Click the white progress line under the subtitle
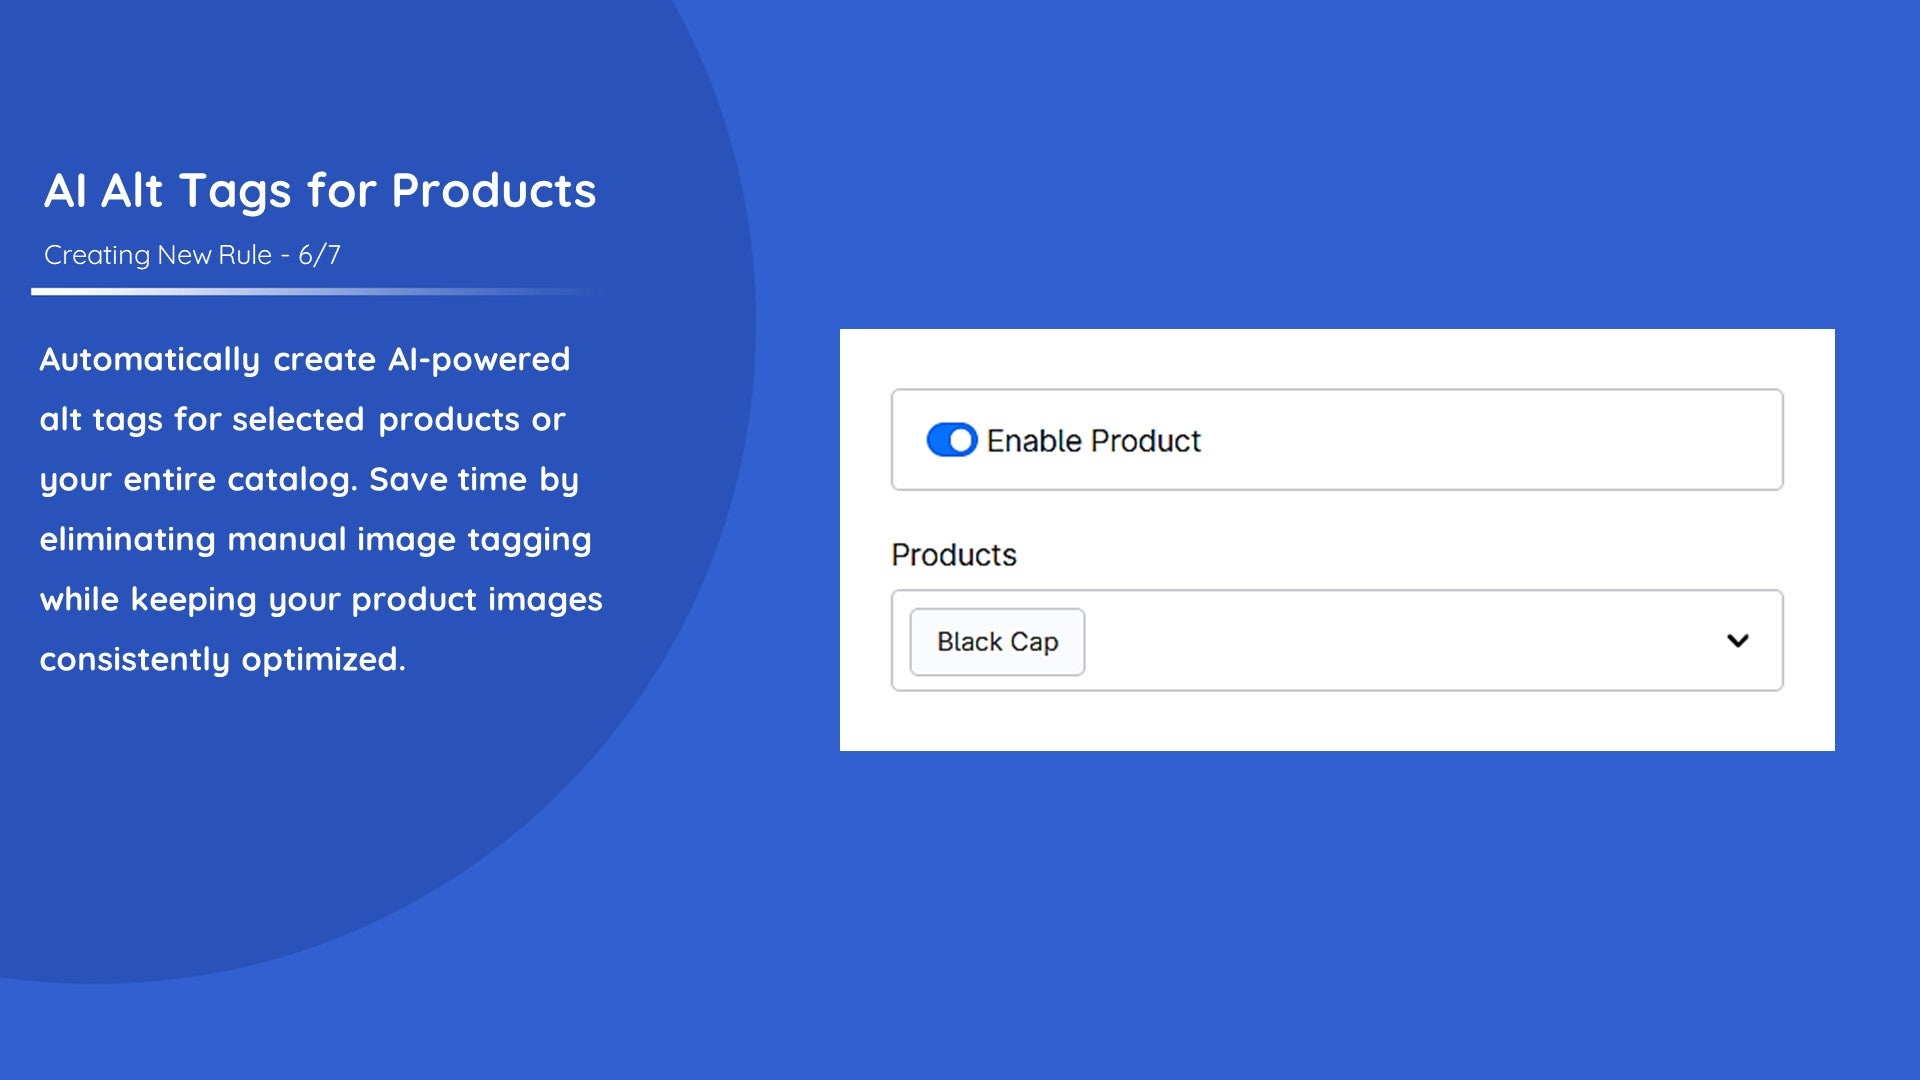 [320, 291]
